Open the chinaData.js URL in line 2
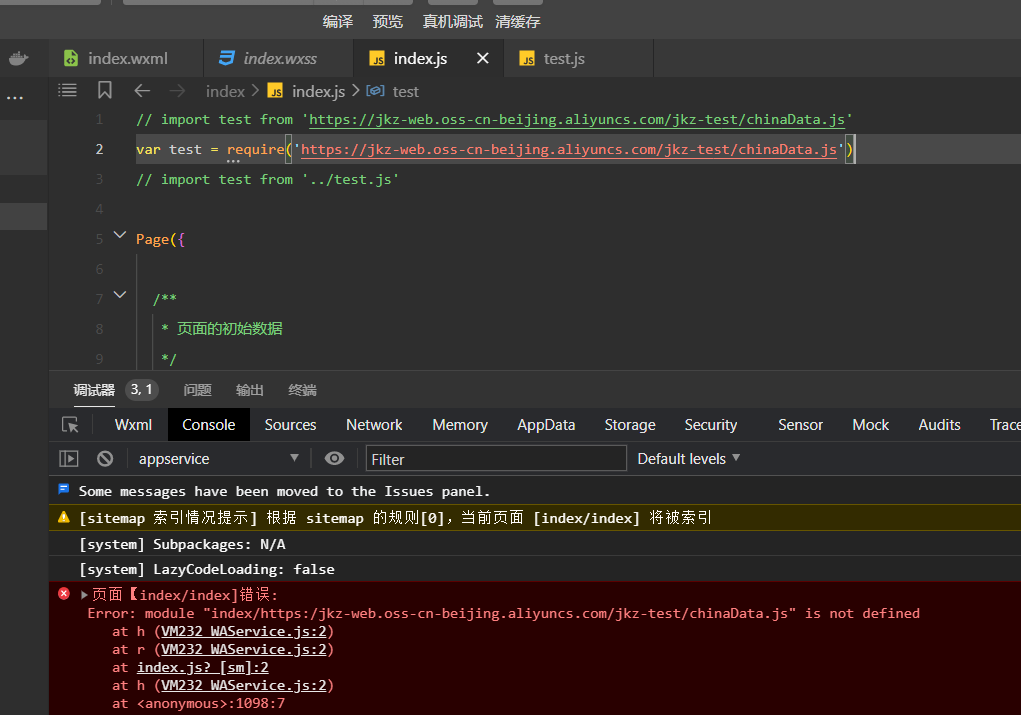 point(568,149)
